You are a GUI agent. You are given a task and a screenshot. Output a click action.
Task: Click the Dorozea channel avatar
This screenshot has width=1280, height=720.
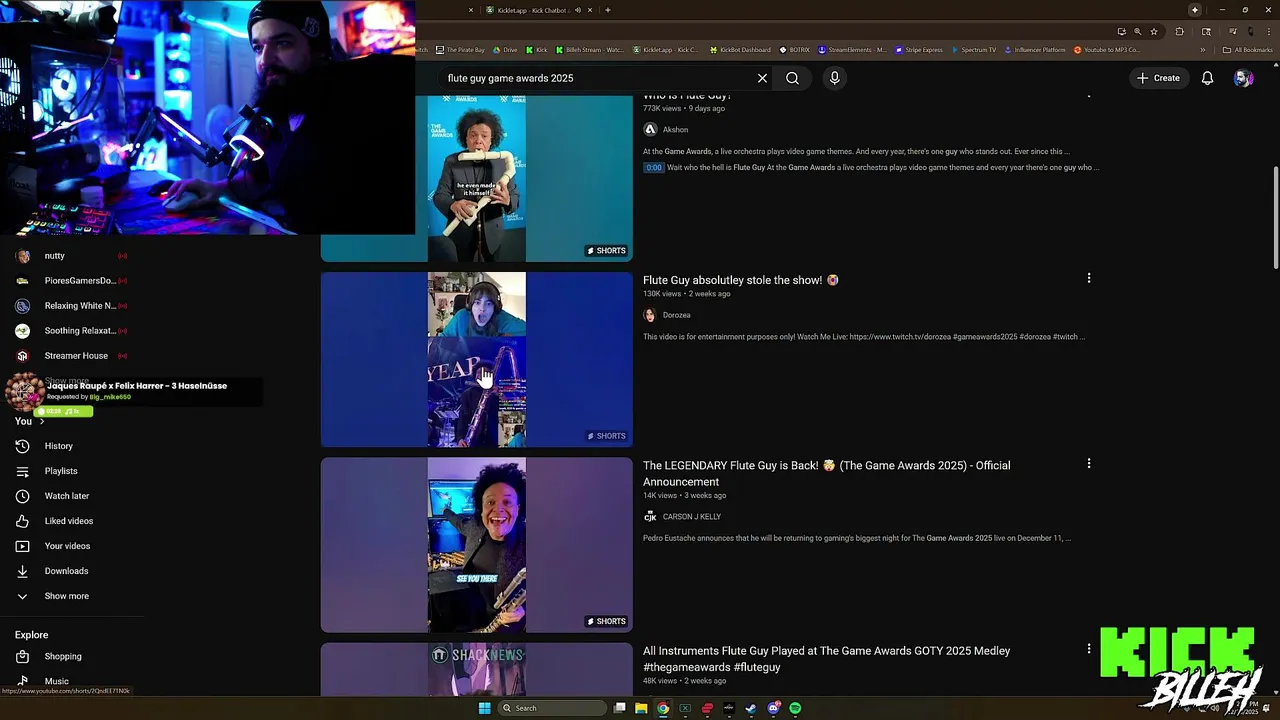tap(650, 315)
